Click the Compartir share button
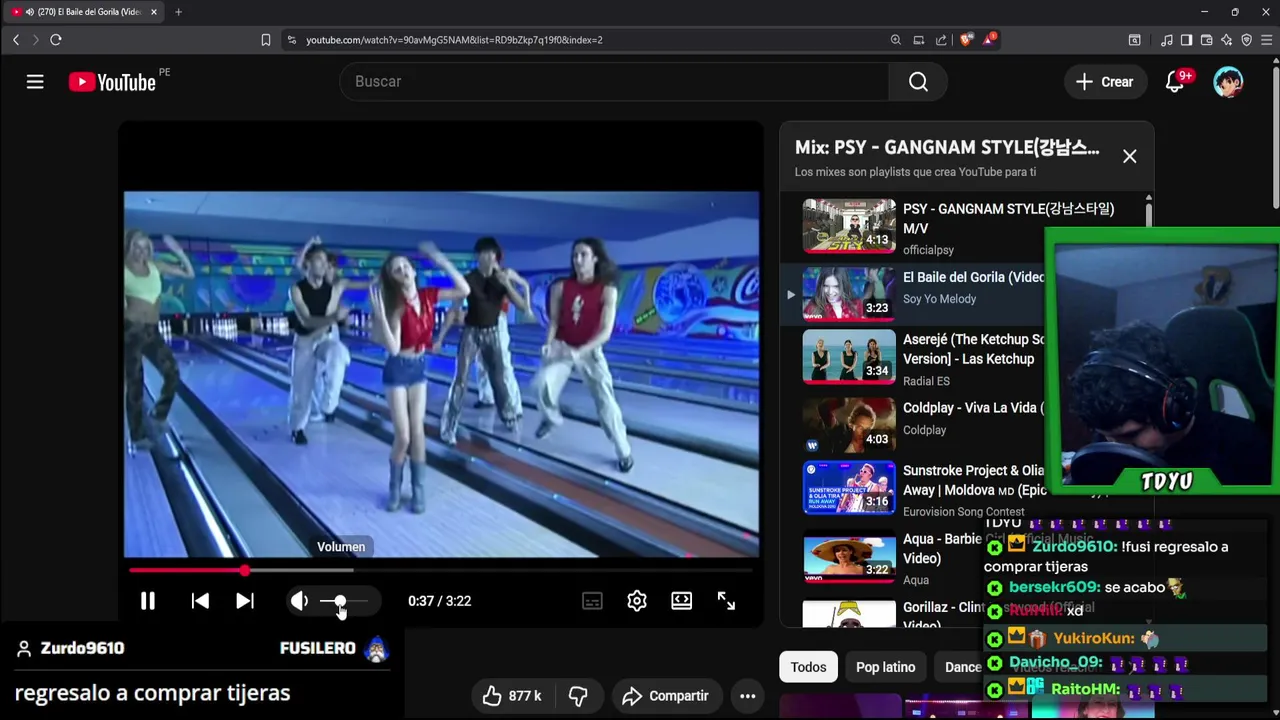Viewport: 1280px width, 720px height. click(x=665, y=696)
